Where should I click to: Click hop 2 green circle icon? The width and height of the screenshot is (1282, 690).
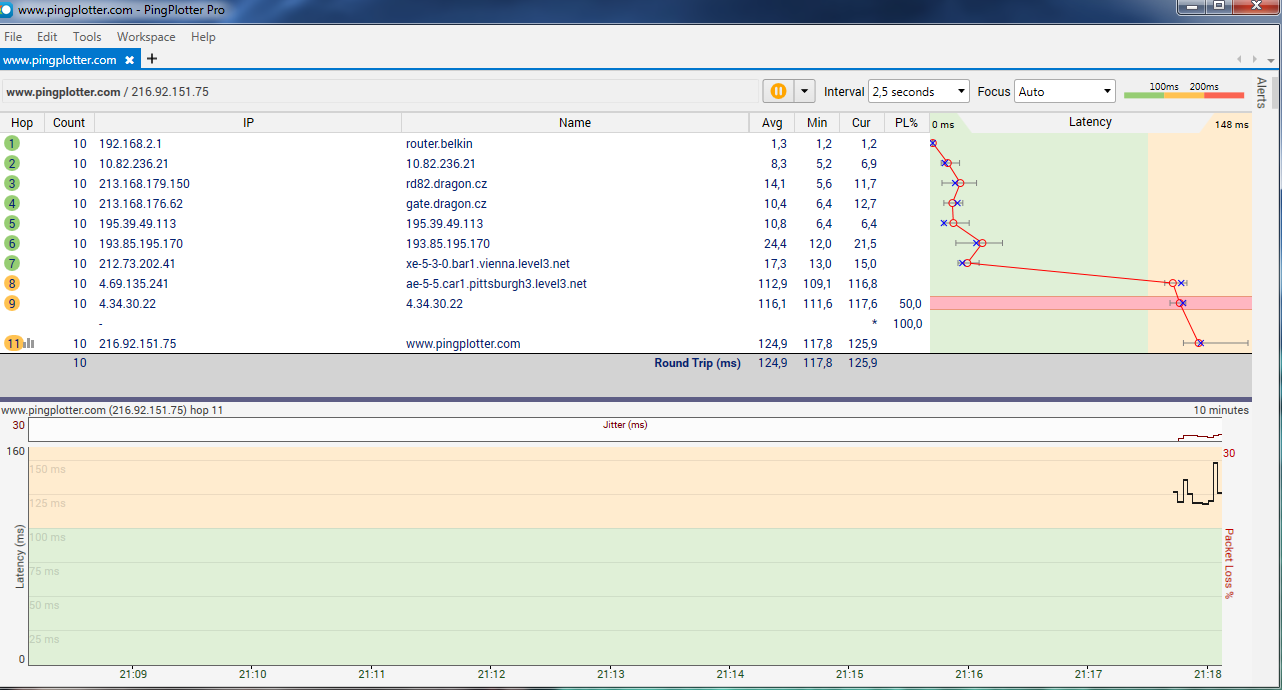[12, 163]
